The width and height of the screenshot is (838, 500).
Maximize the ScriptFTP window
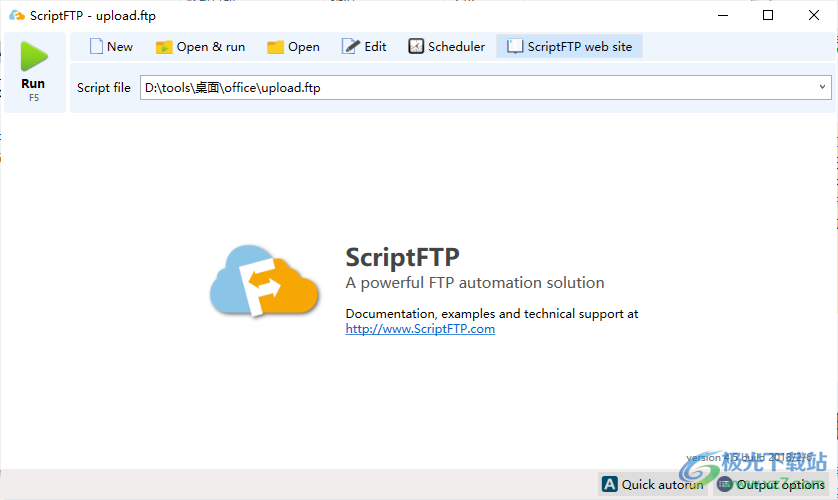point(768,15)
